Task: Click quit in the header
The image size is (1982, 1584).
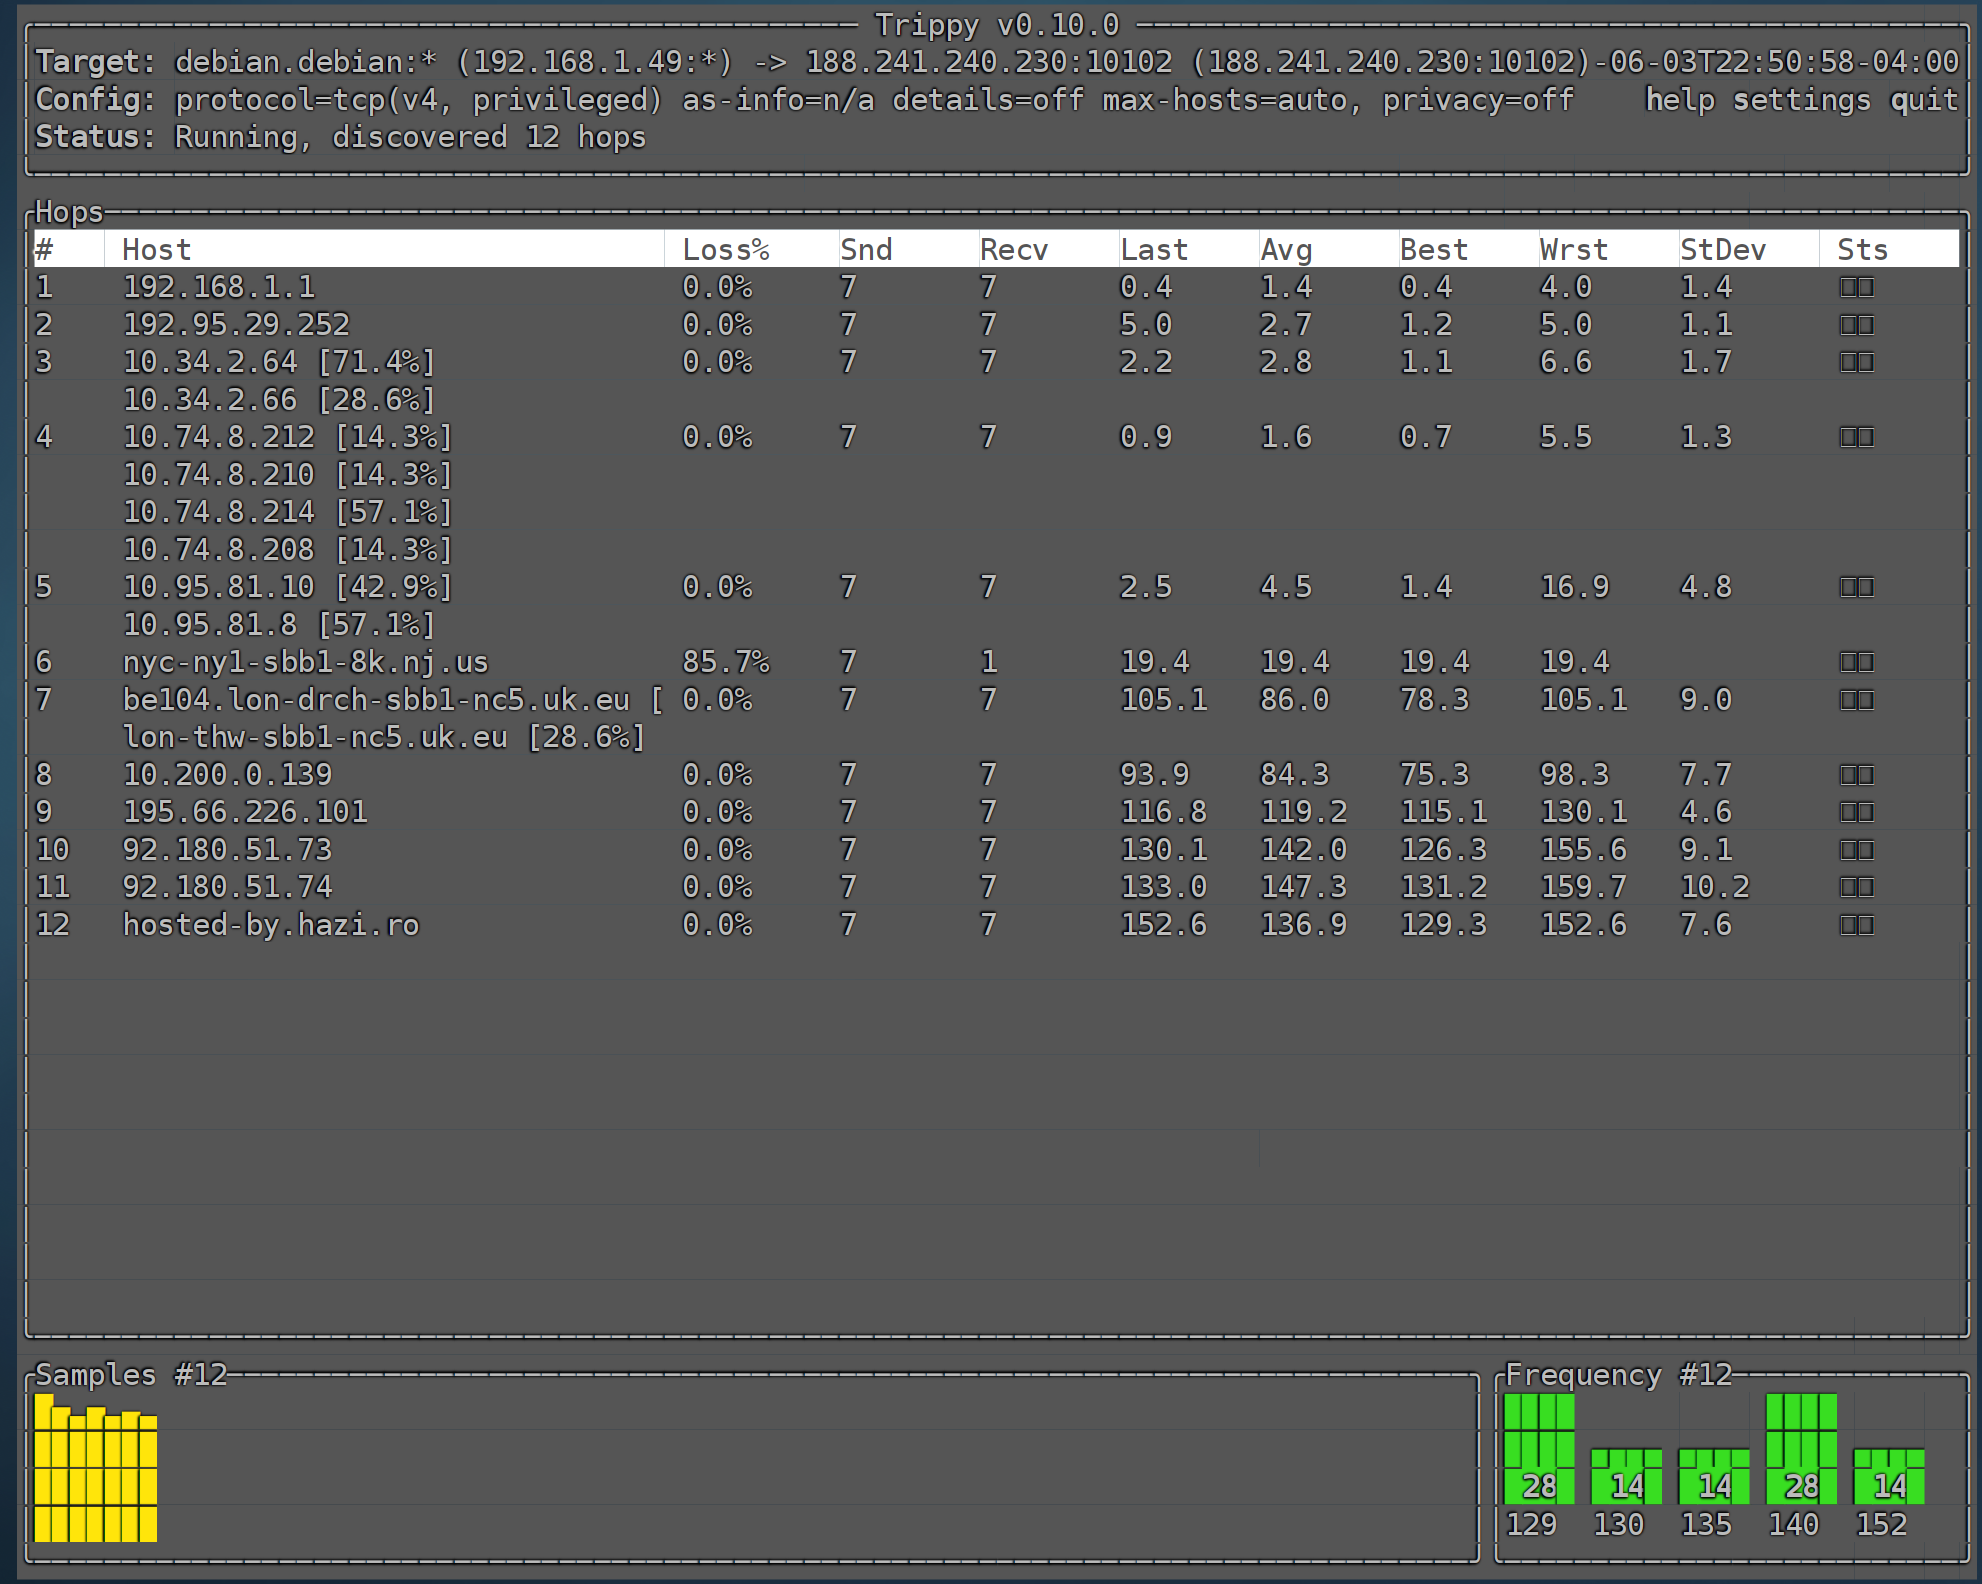Action: click(1923, 100)
